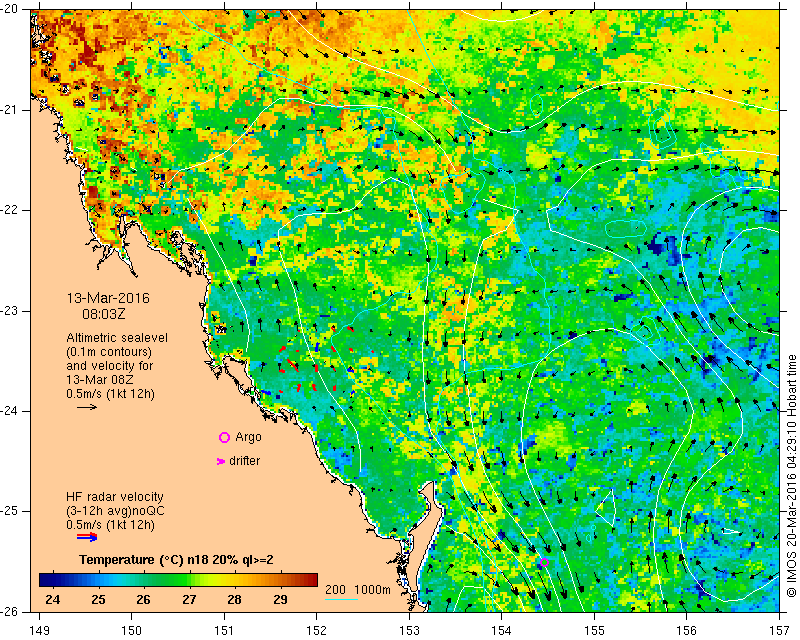Click the 'Altimetric sealevel' text

click(x=117, y=338)
